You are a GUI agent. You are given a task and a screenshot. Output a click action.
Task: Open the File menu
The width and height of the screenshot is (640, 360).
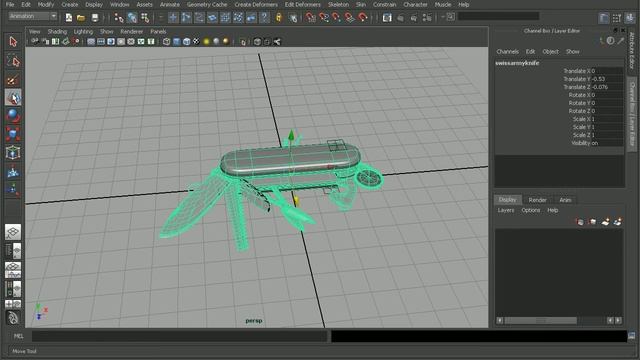[x=10, y=4]
